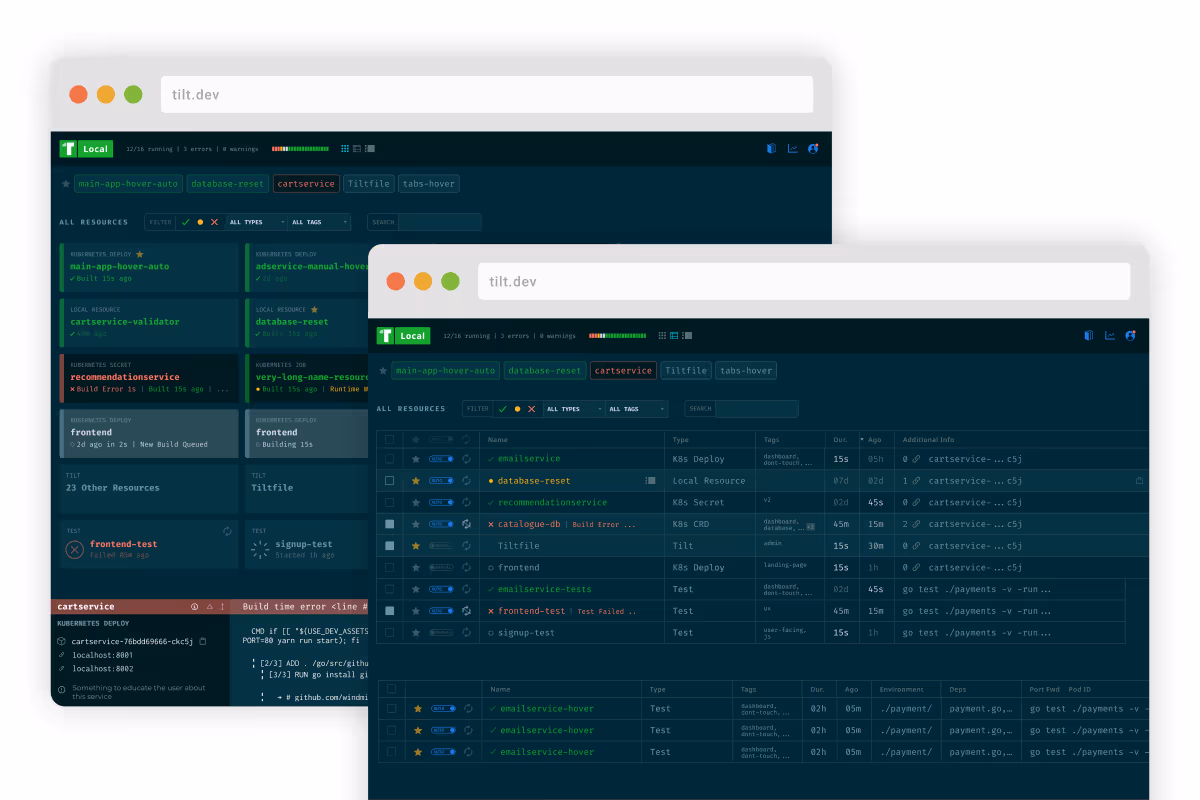Trigger update for the catalogue-db row
The width and height of the screenshot is (1200, 800).
(466, 524)
